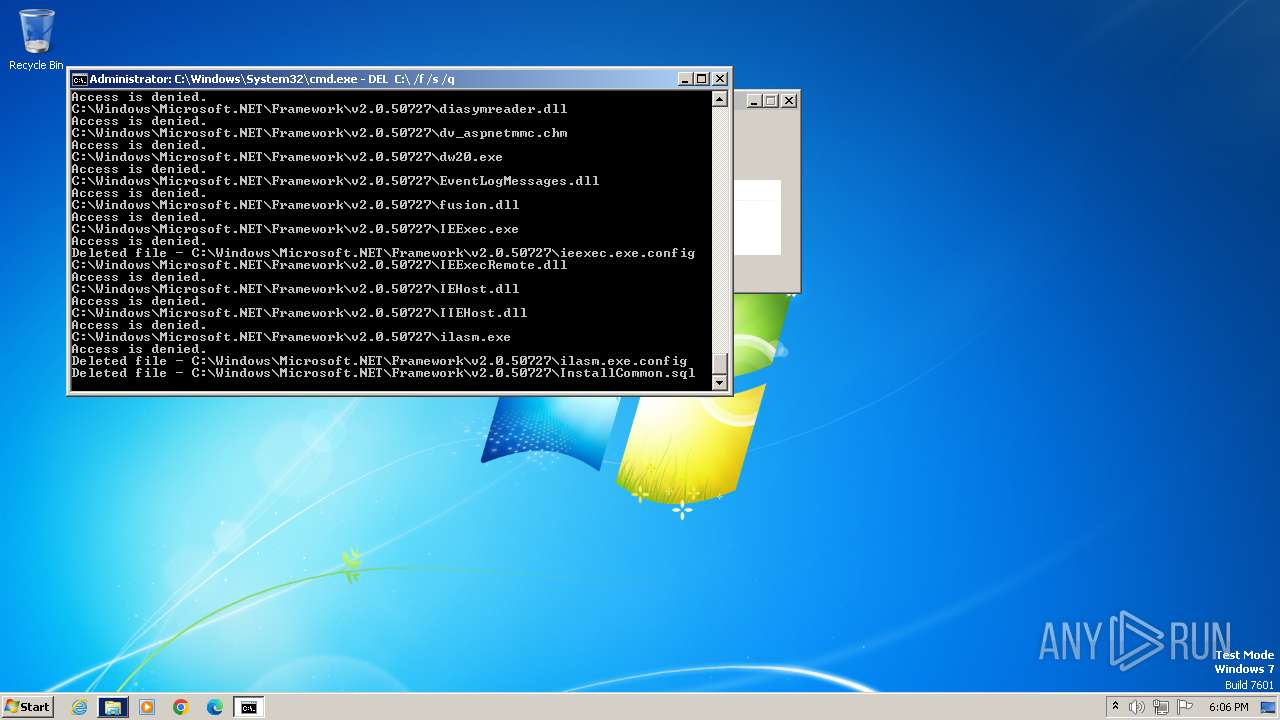Image resolution: width=1280 pixels, height=720 pixels.
Task: Click the line ending IEExecRemote.dll
Action: click(x=319, y=265)
